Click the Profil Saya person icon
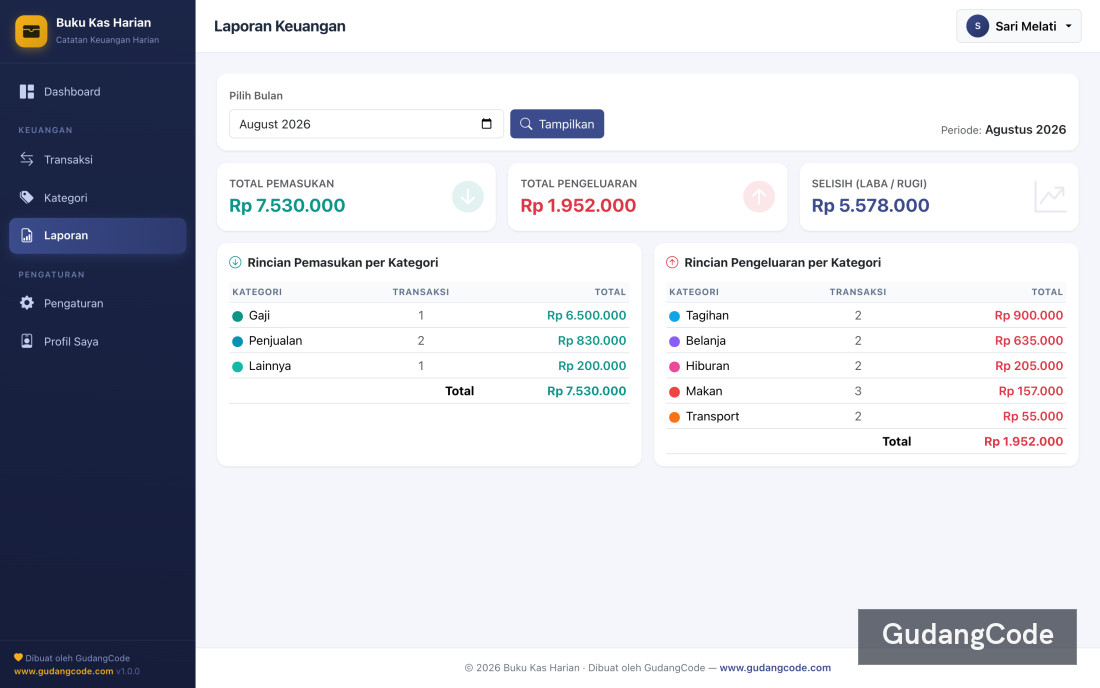1100x688 pixels. tap(27, 342)
